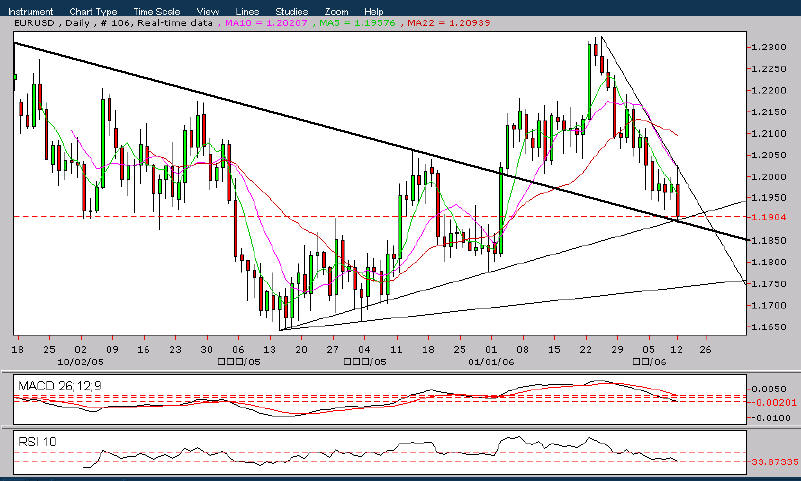Click the RSI 10 panel label
Image resolution: width=801 pixels, height=481 pixels.
point(37,441)
